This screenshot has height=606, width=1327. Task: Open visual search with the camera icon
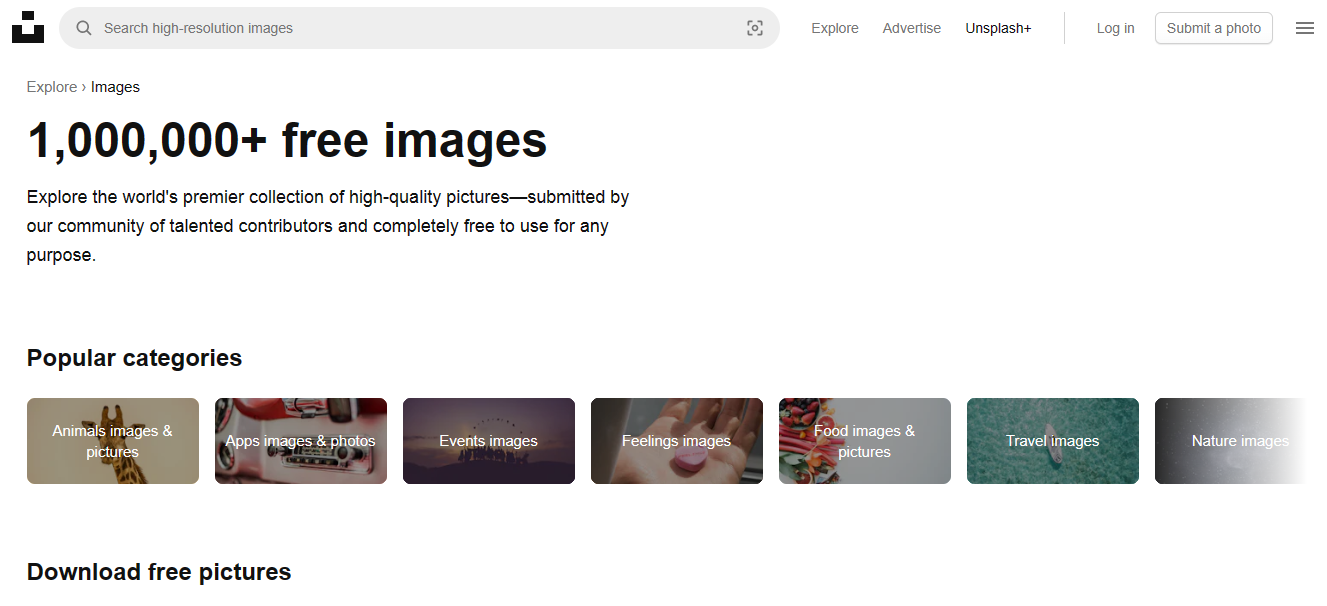pos(754,28)
